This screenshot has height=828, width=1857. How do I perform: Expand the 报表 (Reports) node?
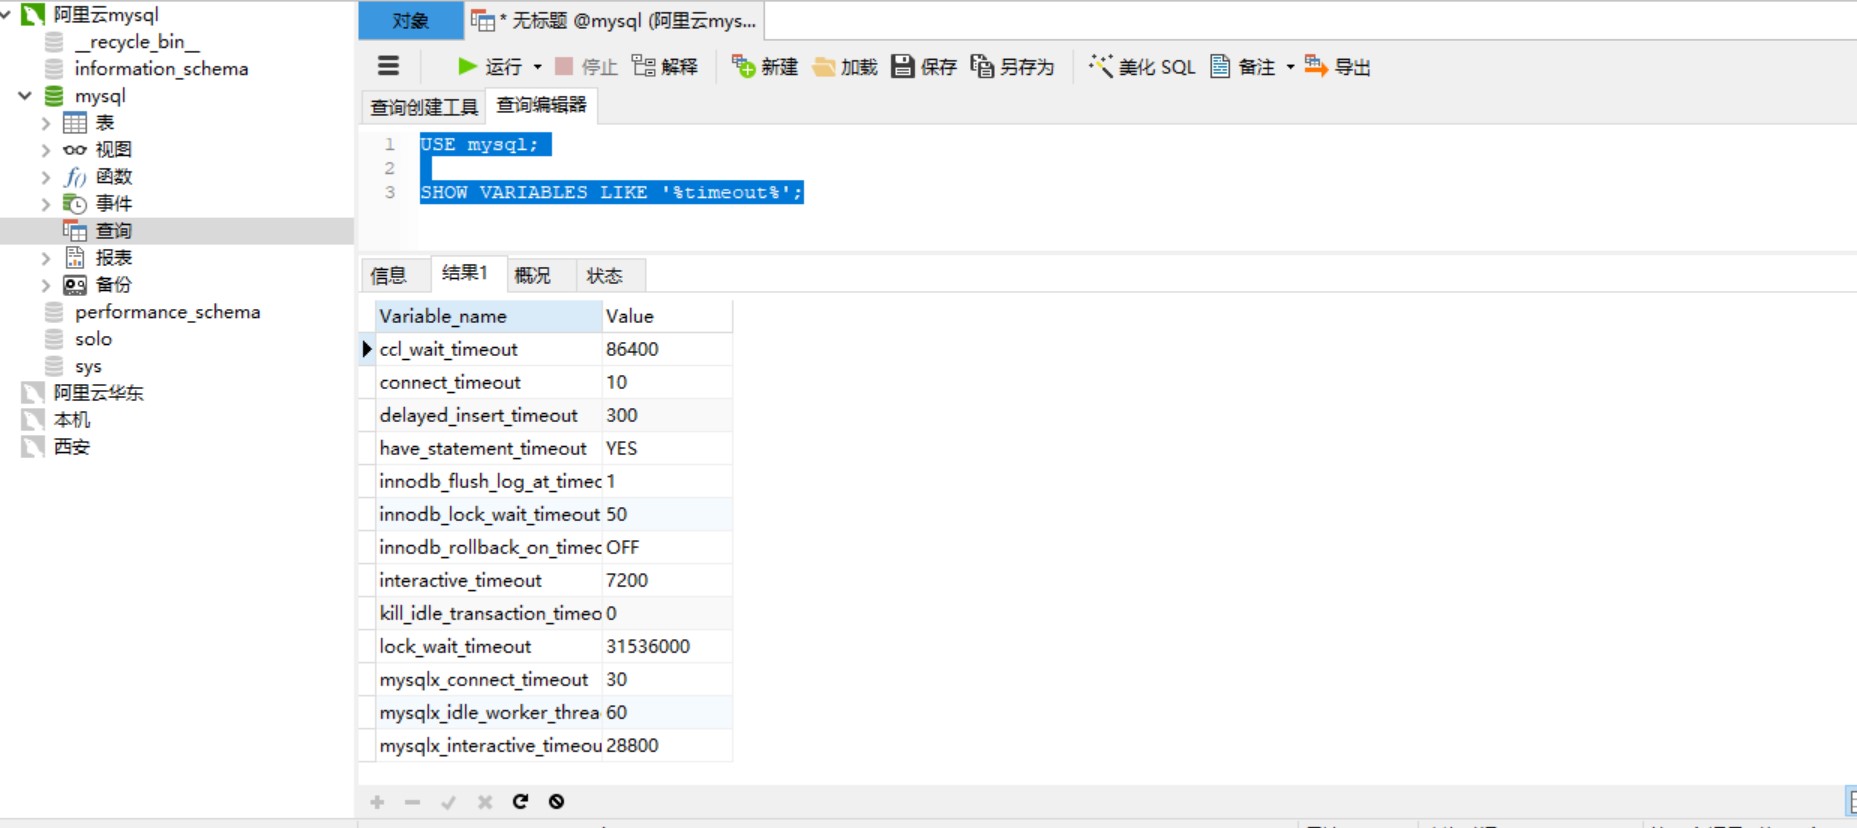coord(46,258)
